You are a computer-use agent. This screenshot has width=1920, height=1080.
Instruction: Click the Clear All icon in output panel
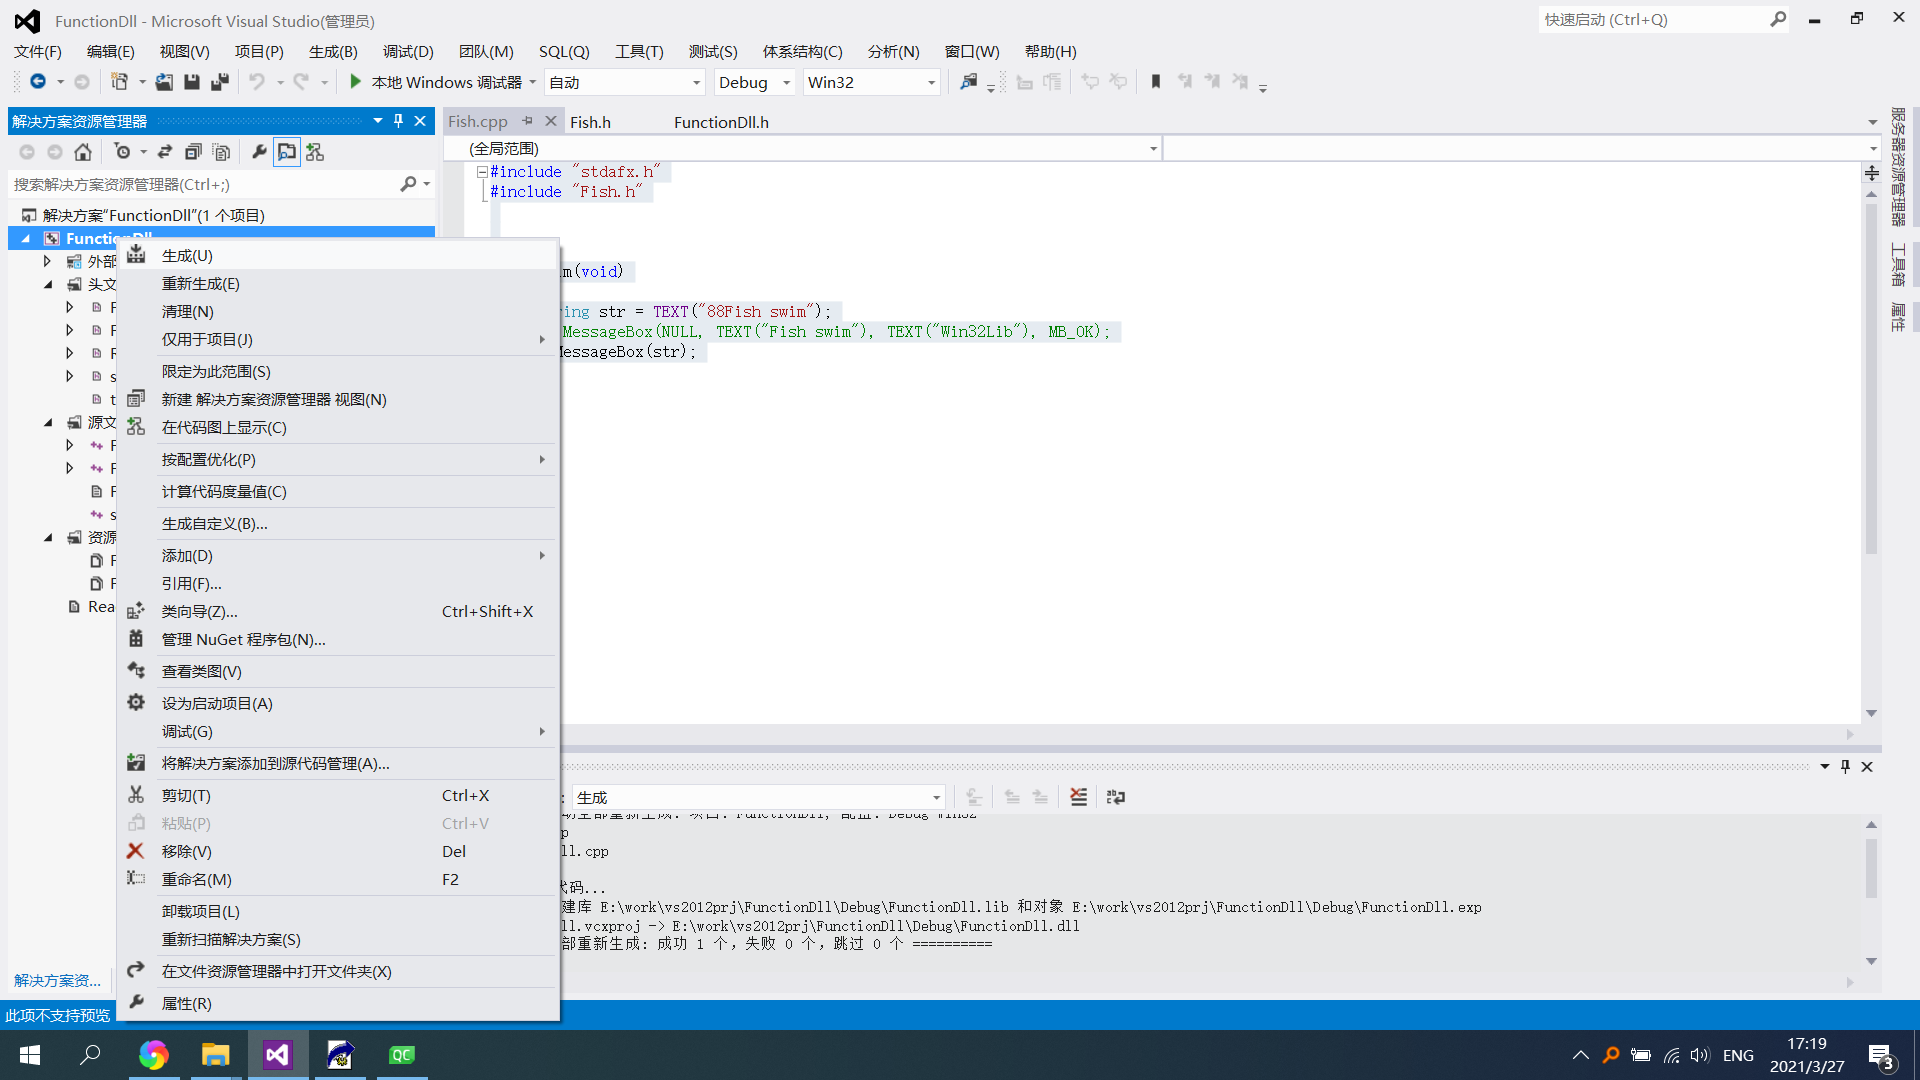[x=1078, y=797]
